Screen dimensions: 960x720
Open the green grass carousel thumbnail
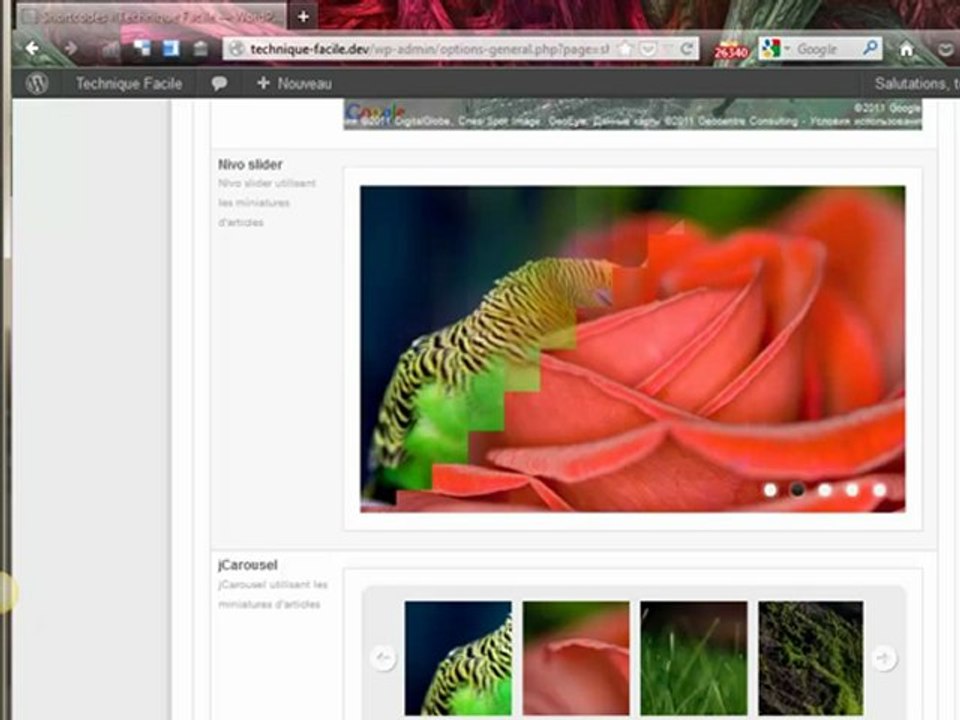click(694, 658)
